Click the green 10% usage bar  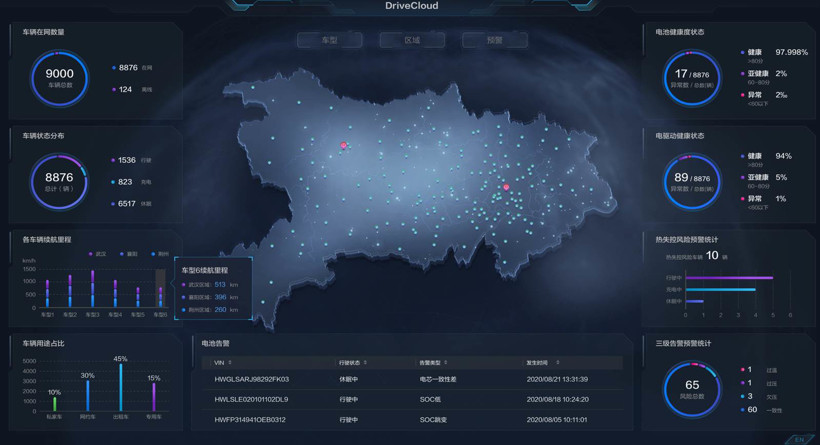54,404
